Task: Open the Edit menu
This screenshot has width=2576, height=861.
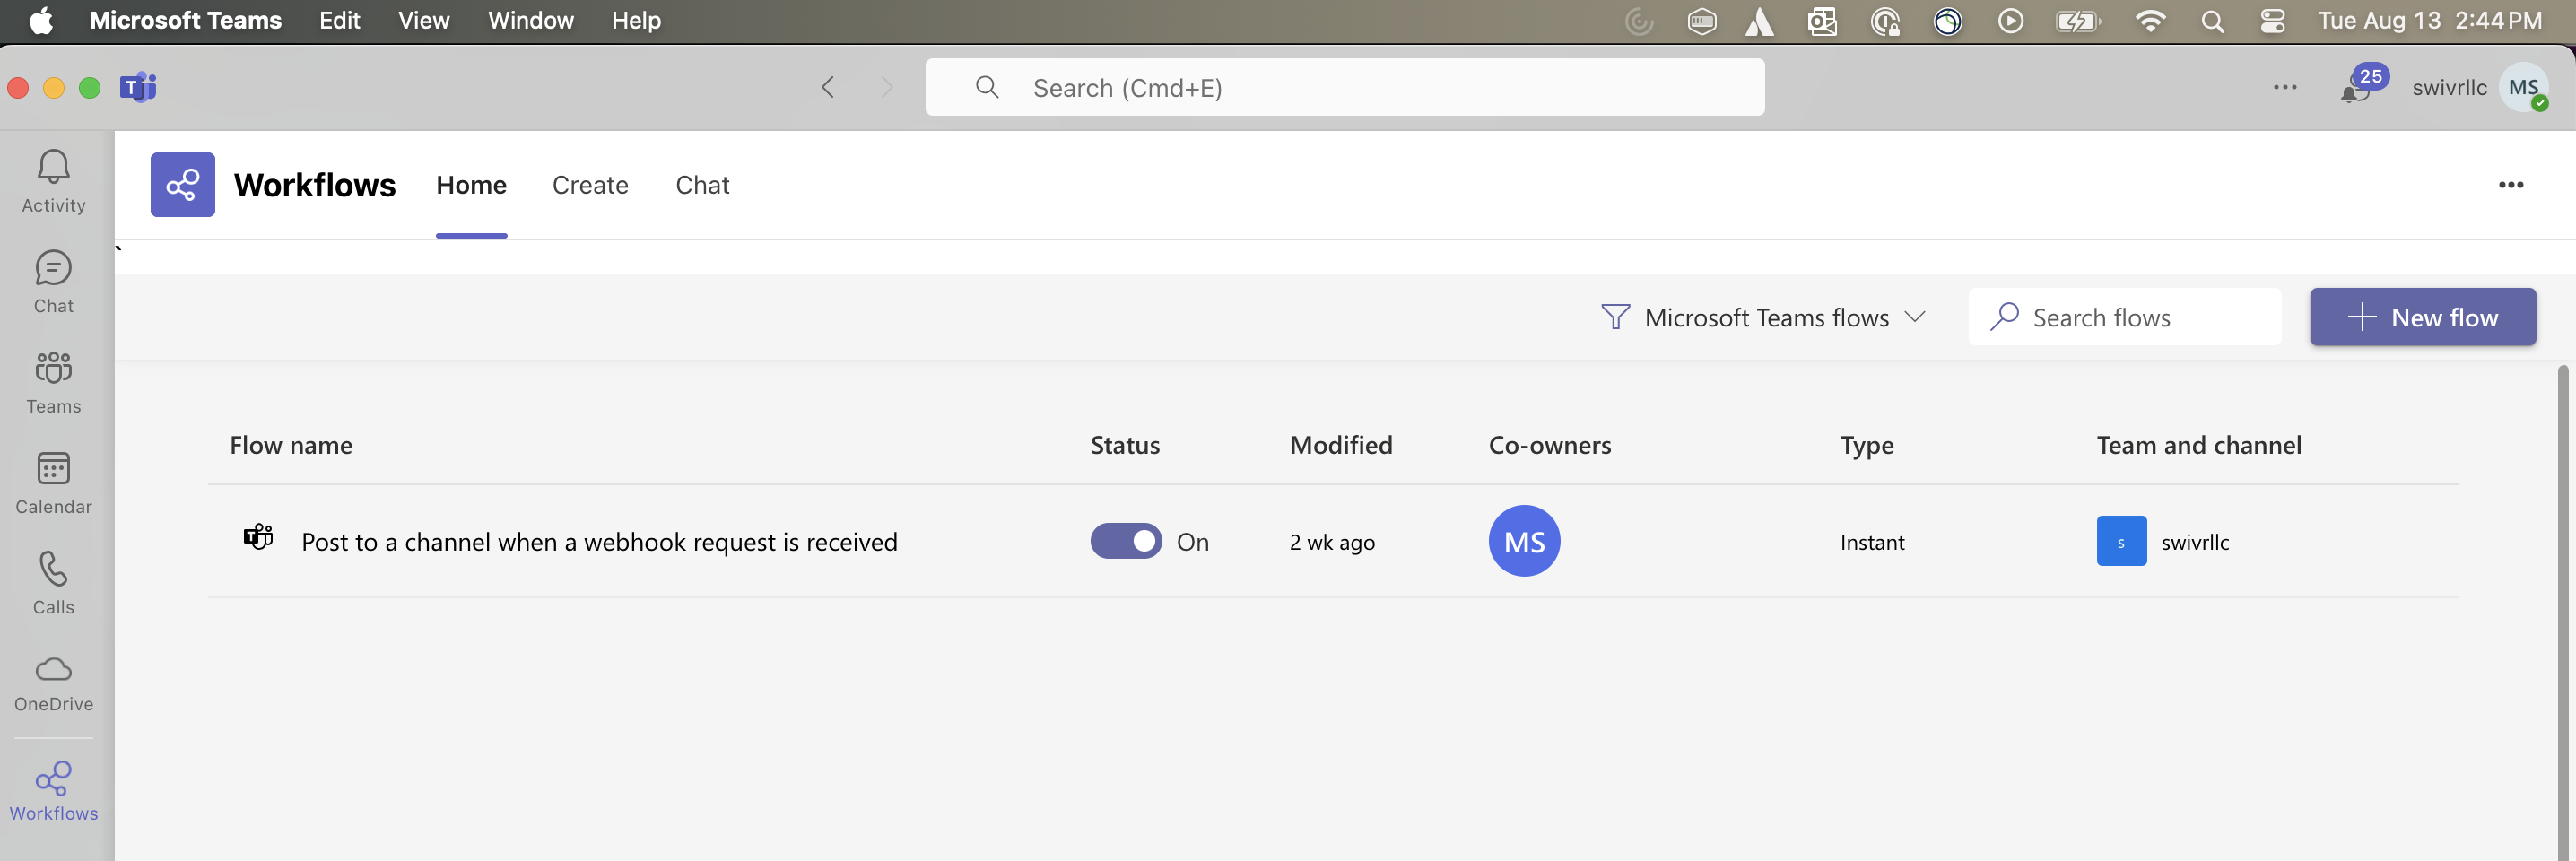Action: point(339,21)
